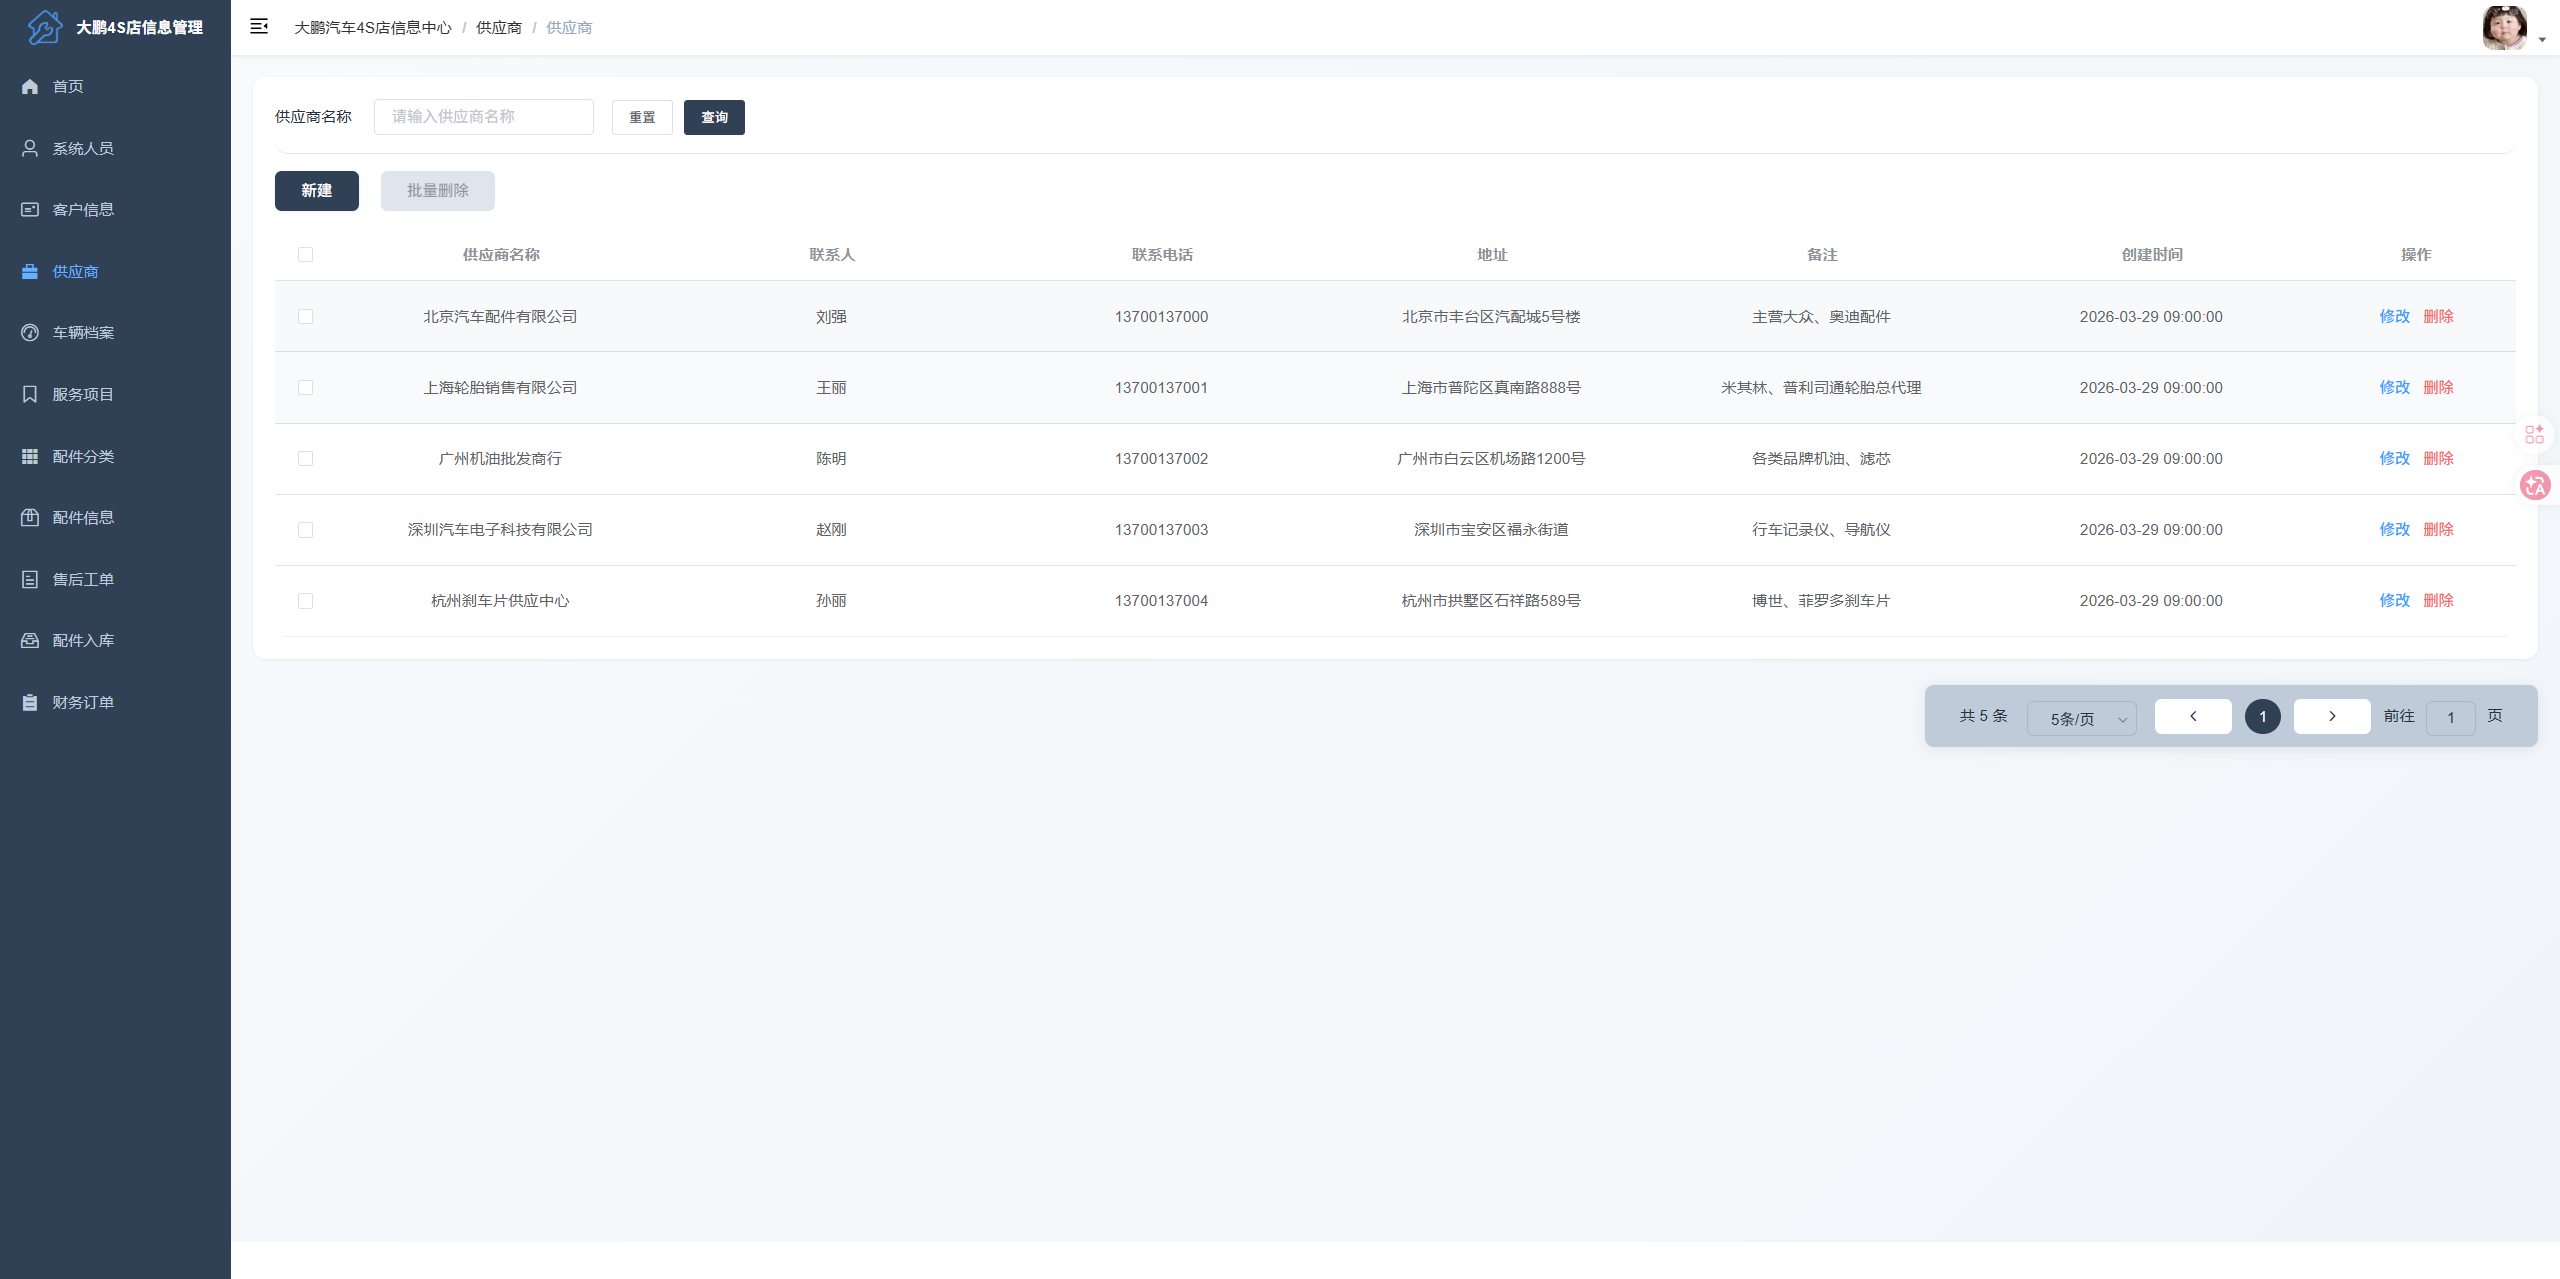The image size is (2560, 1279).
Task: Open the 5条/页 page size dropdown
Action: pos(2082,718)
